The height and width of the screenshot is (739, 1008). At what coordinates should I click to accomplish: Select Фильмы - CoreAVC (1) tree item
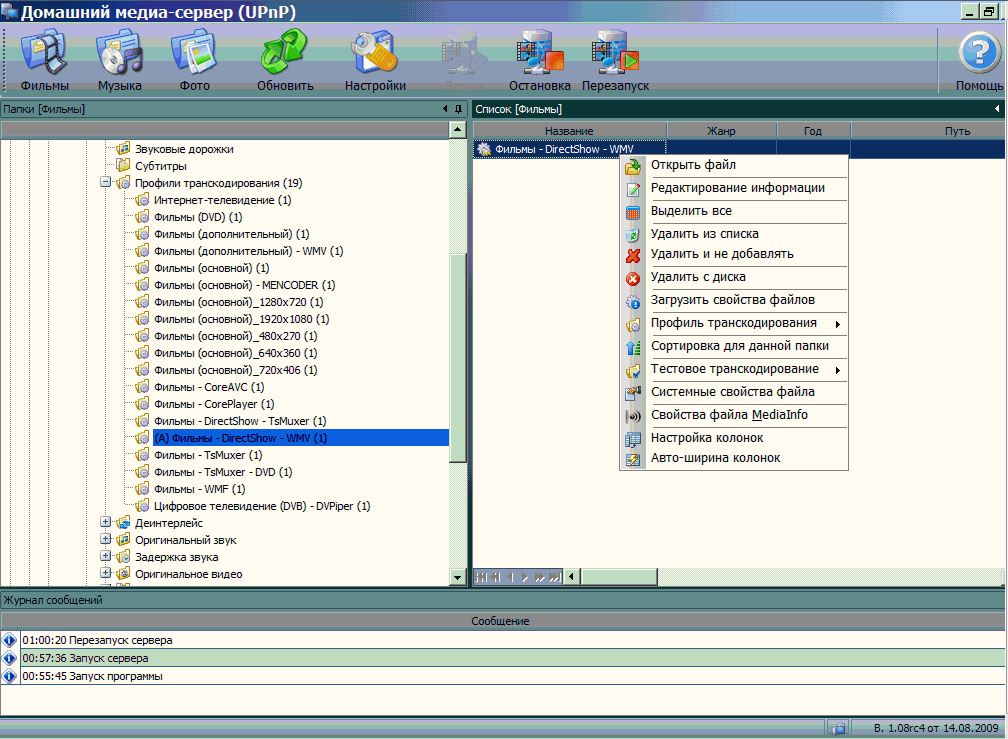coord(209,387)
